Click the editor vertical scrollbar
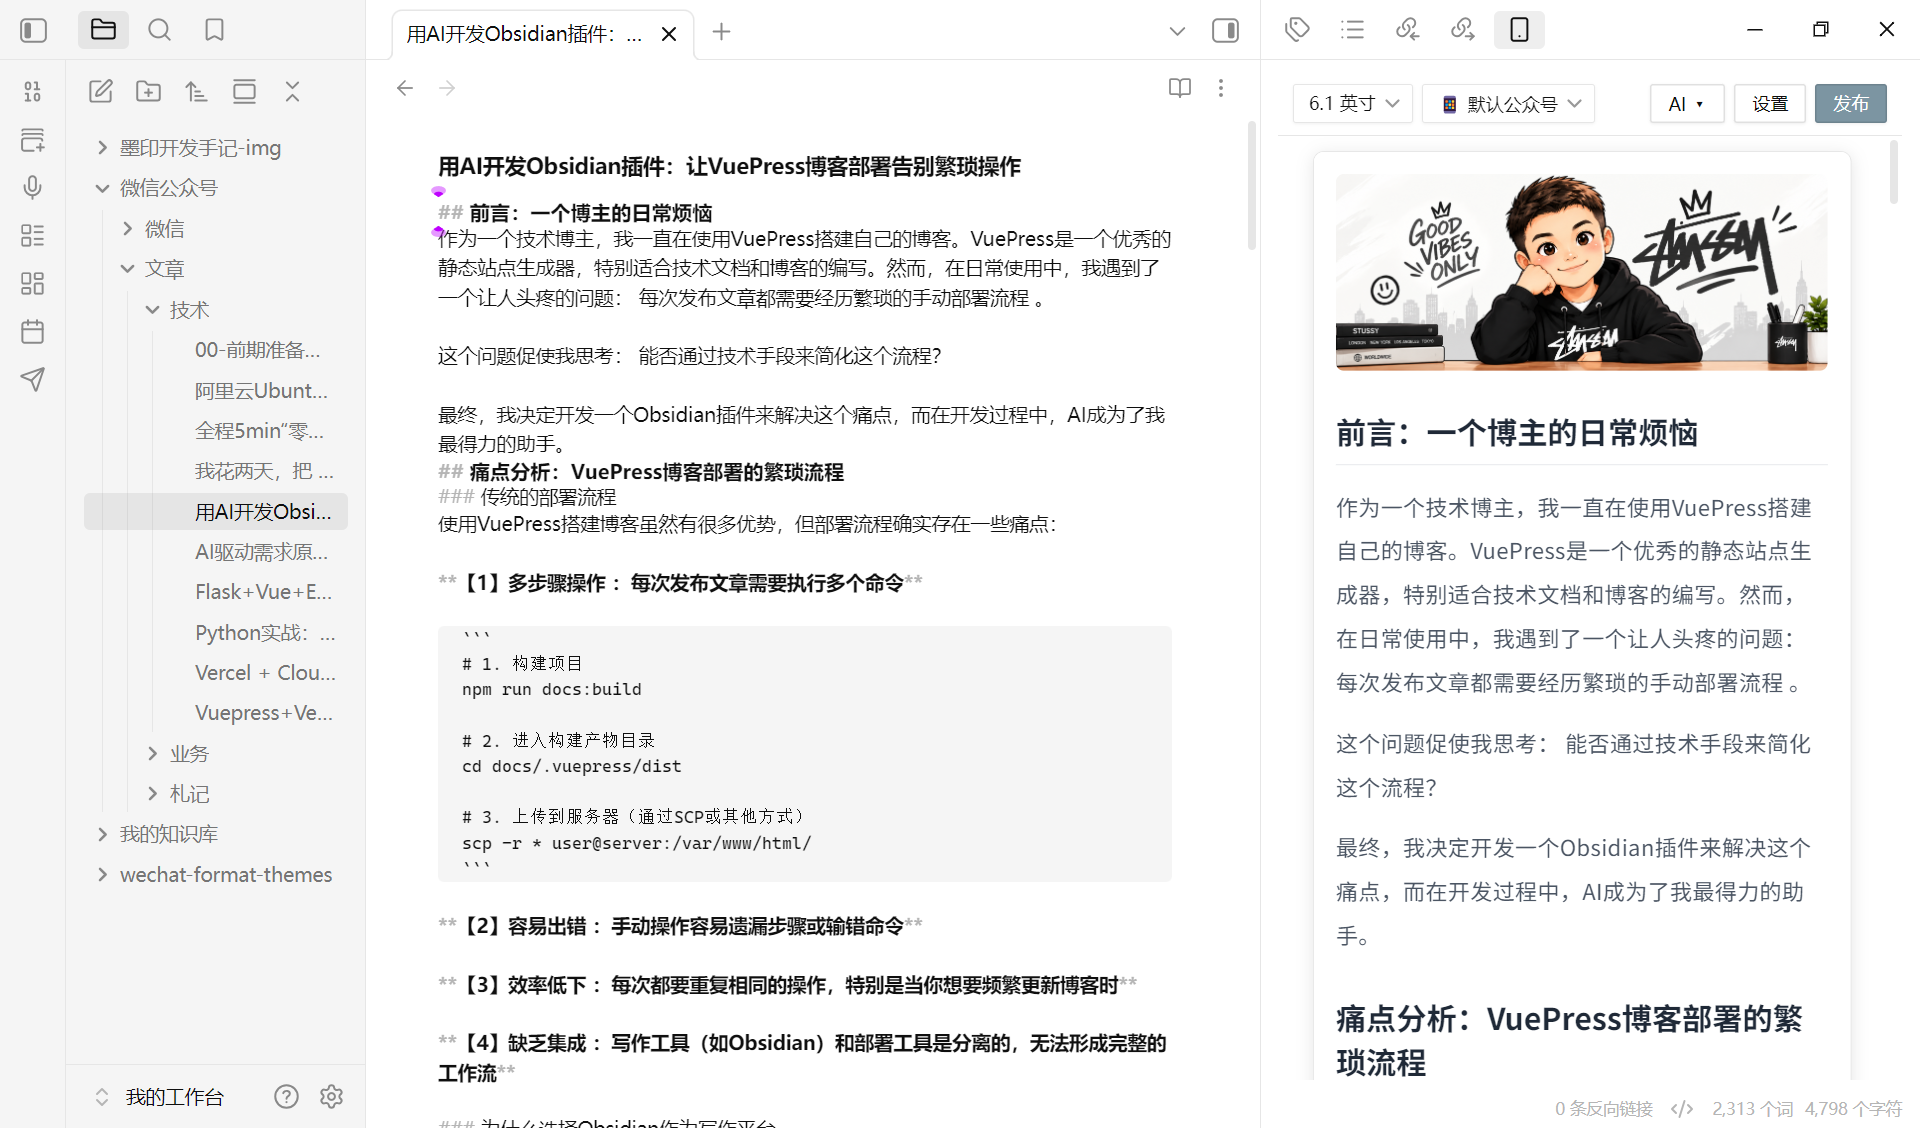Image resolution: width=1920 pixels, height=1128 pixels. pyautogui.click(x=1252, y=185)
